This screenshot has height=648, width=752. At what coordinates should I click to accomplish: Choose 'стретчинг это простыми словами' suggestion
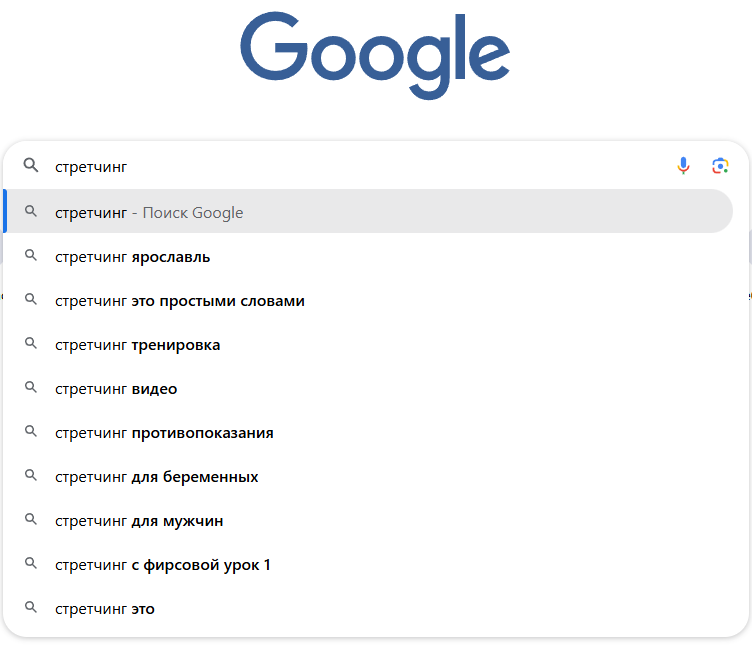(180, 301)
